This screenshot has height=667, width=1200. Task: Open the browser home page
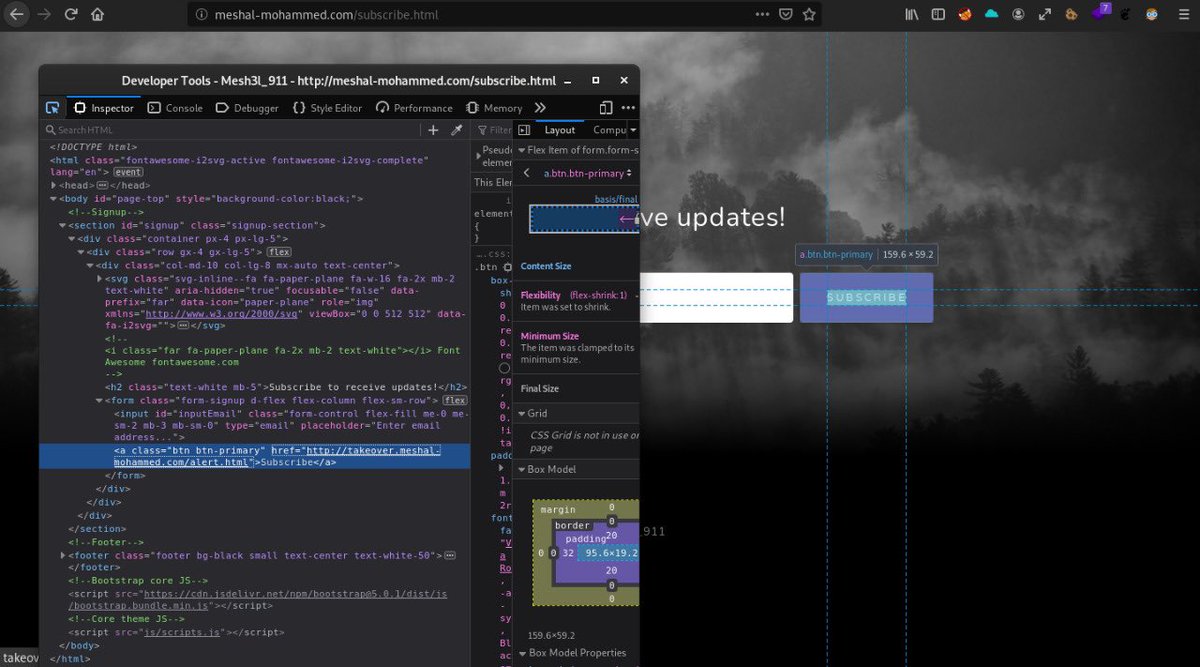click(98, 15)
